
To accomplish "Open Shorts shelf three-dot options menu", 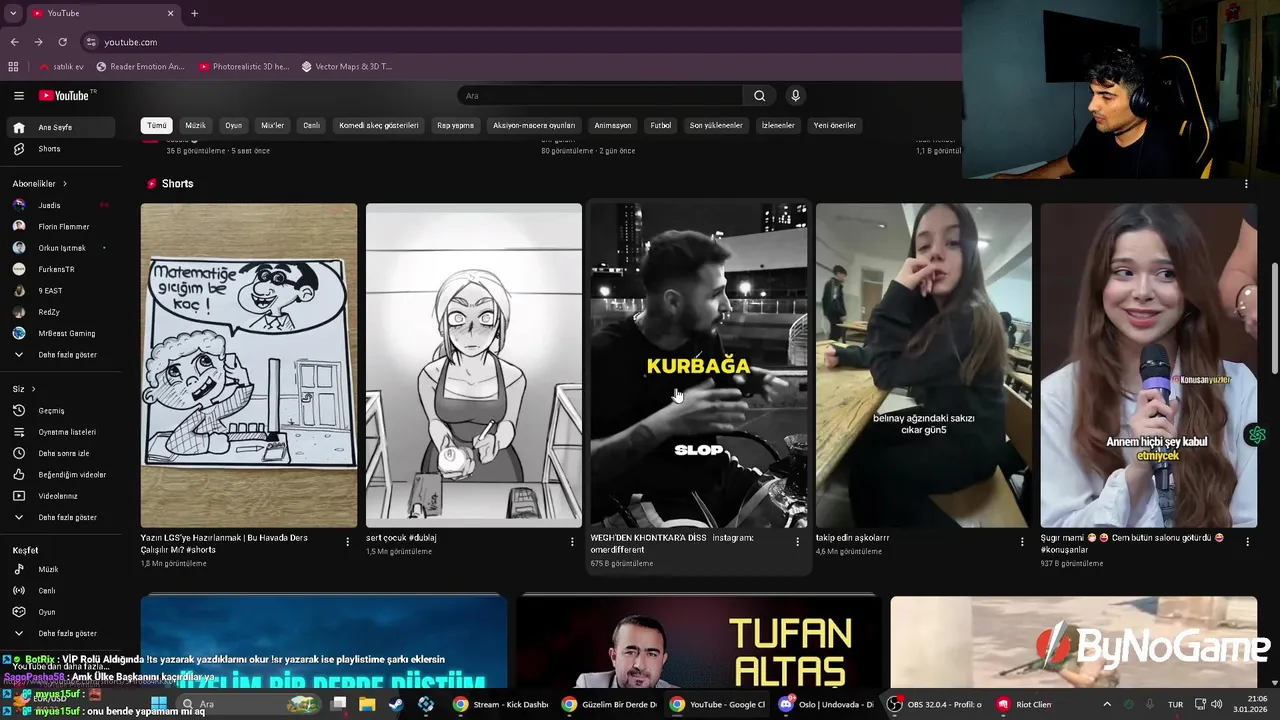I will click(x=1246, y=184).
